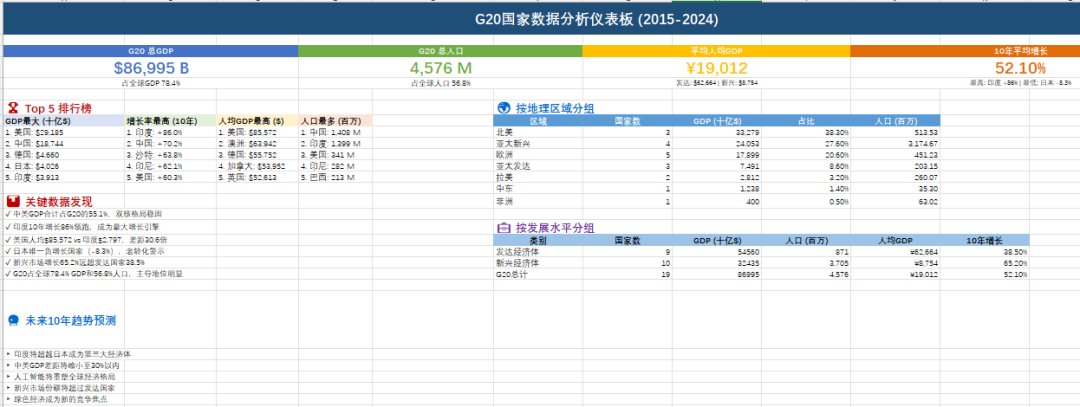Click the cell 5. 巴西: 213 M

pyautogui.click(x=335, y=178)
